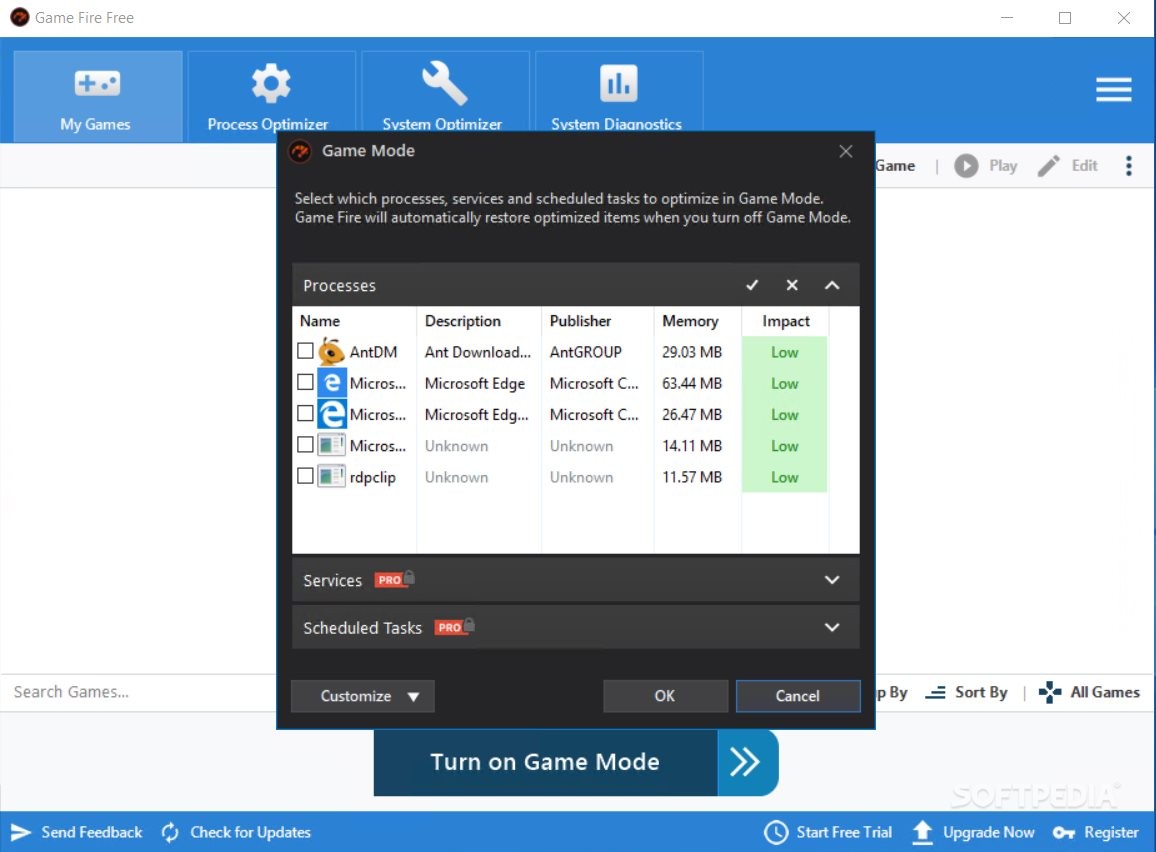Expand the Services section chevron
The width and height of the screenshot is (1156, 852).
point(832,580)
